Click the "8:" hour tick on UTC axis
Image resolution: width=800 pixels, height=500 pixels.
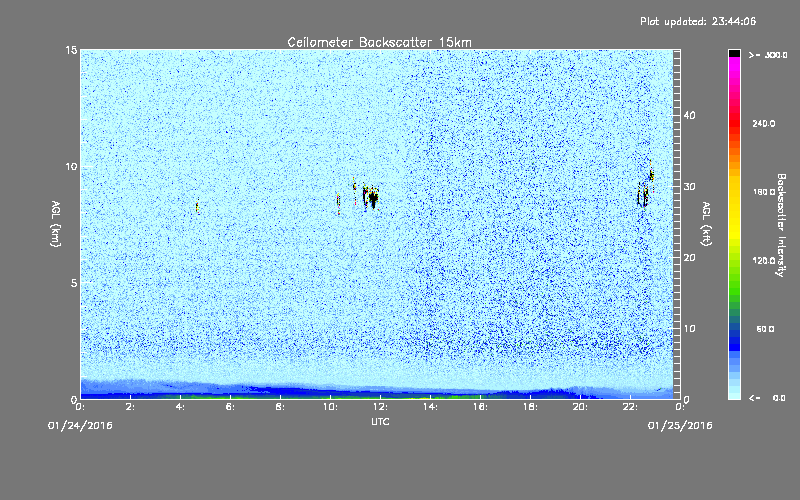(x=280, y=407)
